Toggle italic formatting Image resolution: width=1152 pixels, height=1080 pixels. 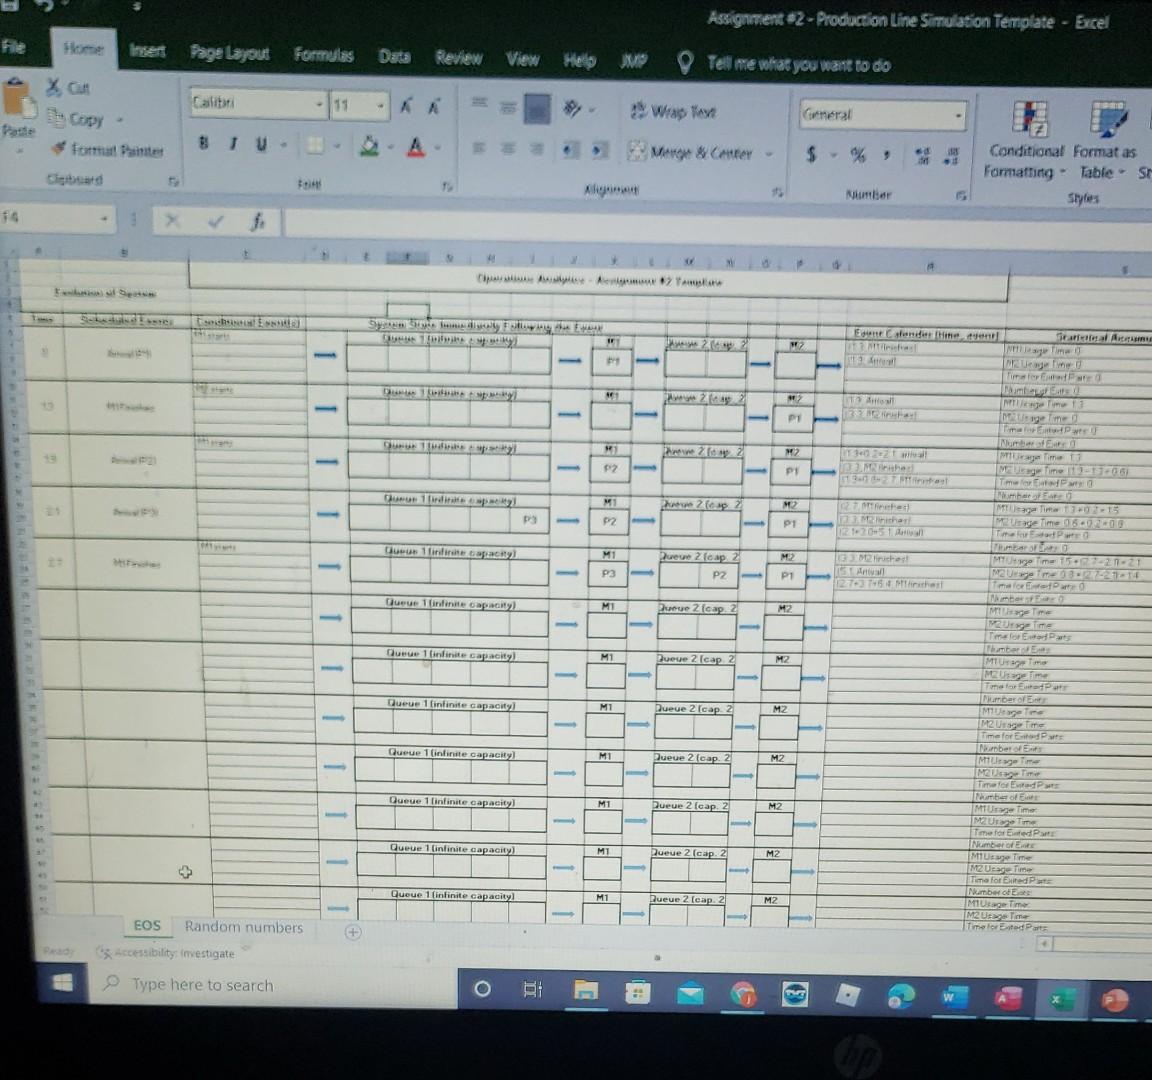click(231, 143)
